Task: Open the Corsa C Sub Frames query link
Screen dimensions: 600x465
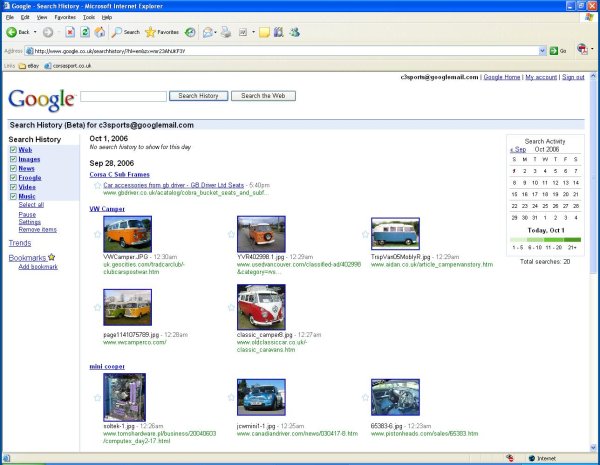Action: [119, 175]
